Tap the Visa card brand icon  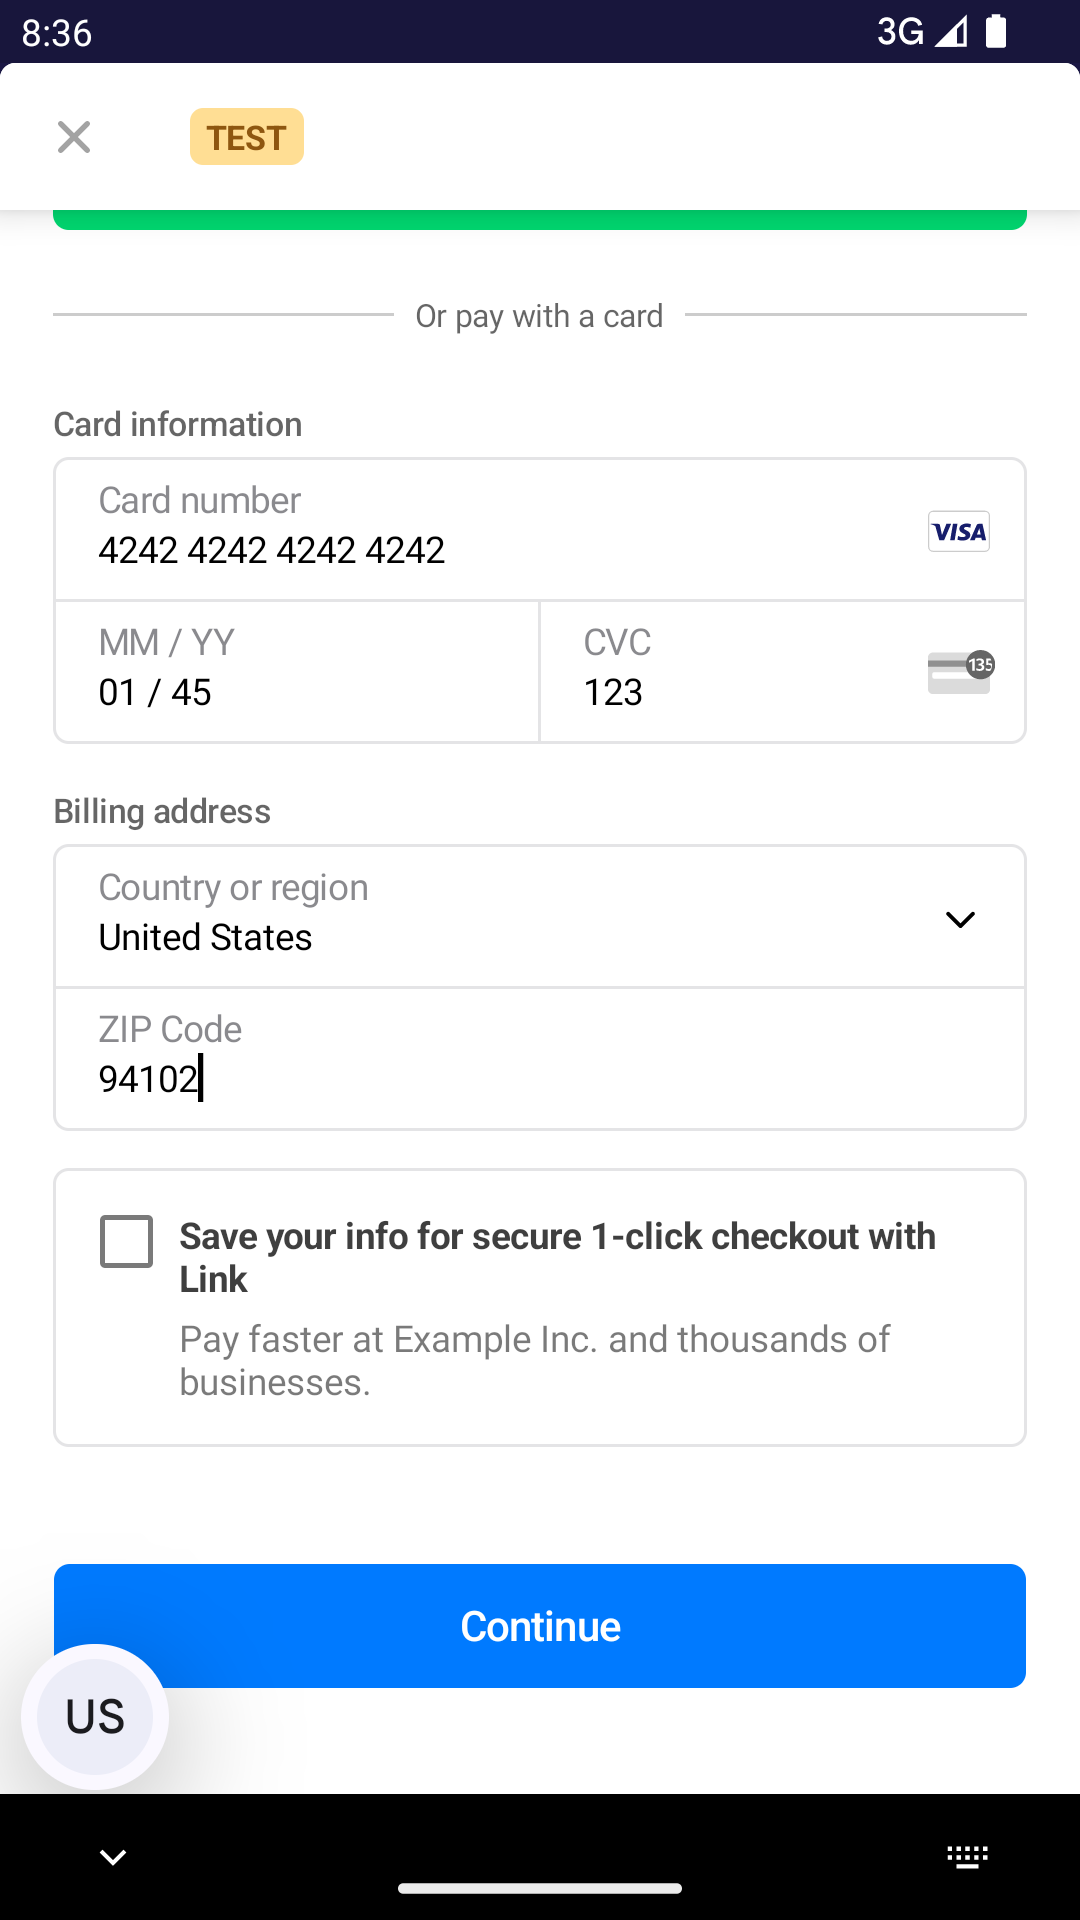point(958,531)
